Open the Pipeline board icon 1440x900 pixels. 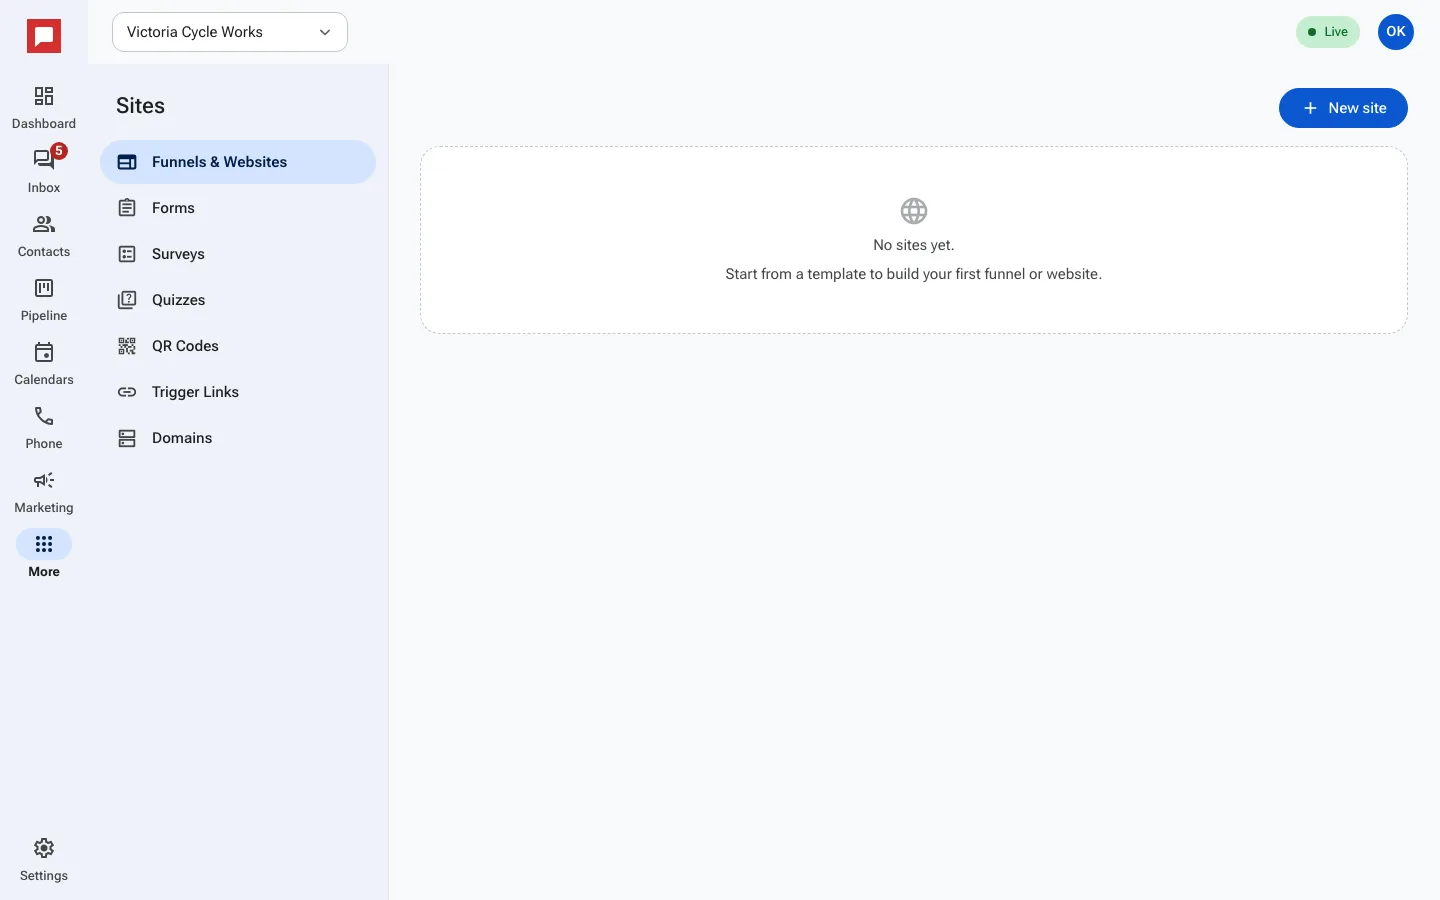click(x=44, y=288)
